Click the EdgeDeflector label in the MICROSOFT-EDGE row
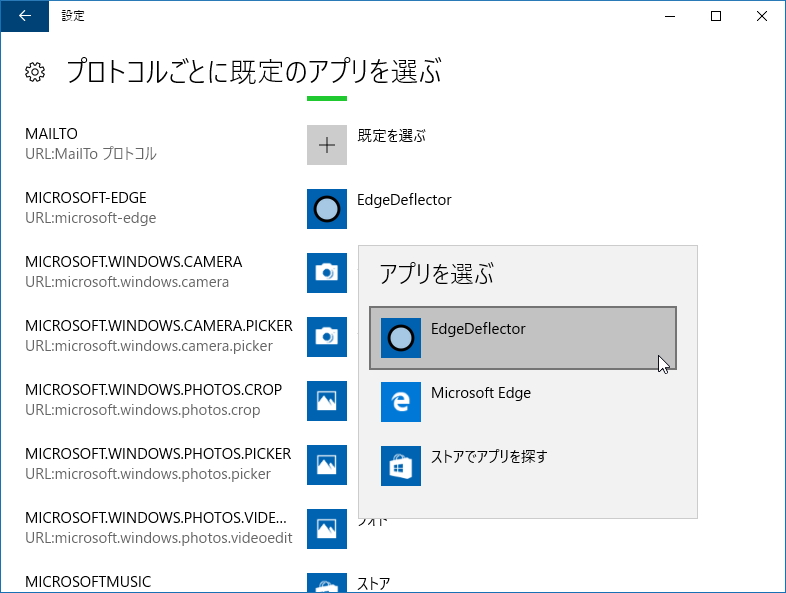786x593 pixels. coord(404,200)
